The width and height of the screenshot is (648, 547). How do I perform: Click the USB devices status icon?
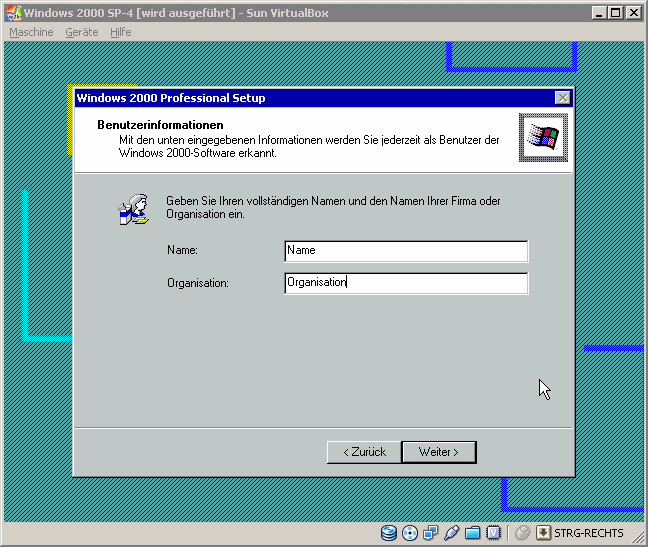(x=452, y=533)
